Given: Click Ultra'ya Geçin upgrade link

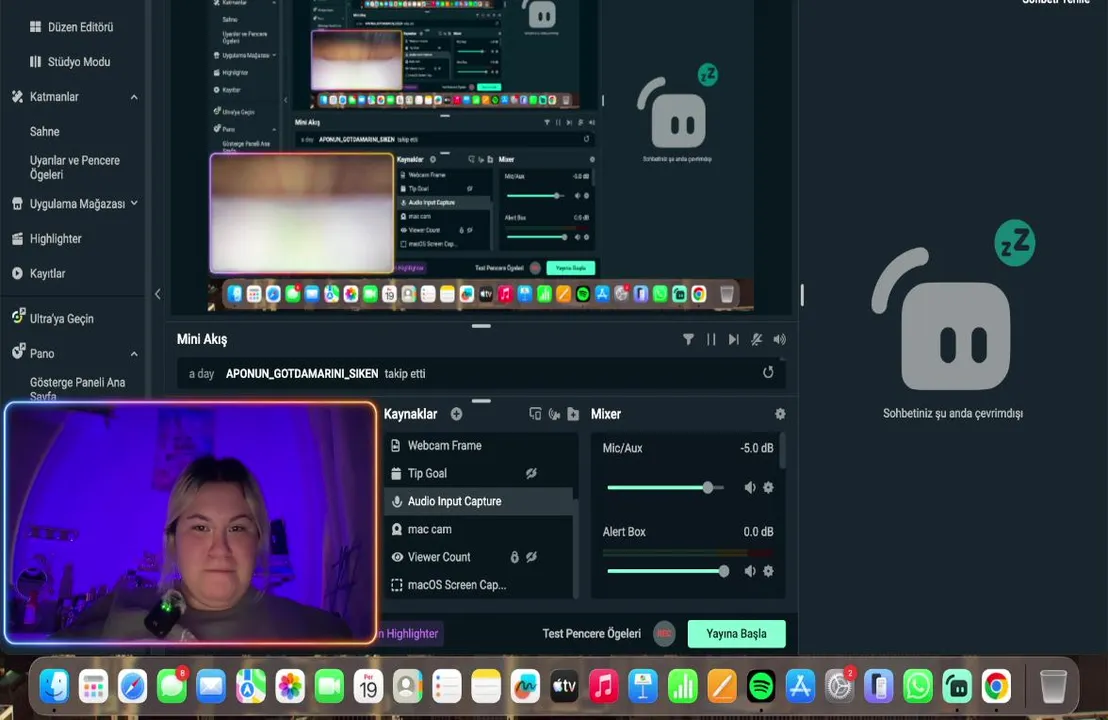Looking at the screenshot, I should point(53,318).
